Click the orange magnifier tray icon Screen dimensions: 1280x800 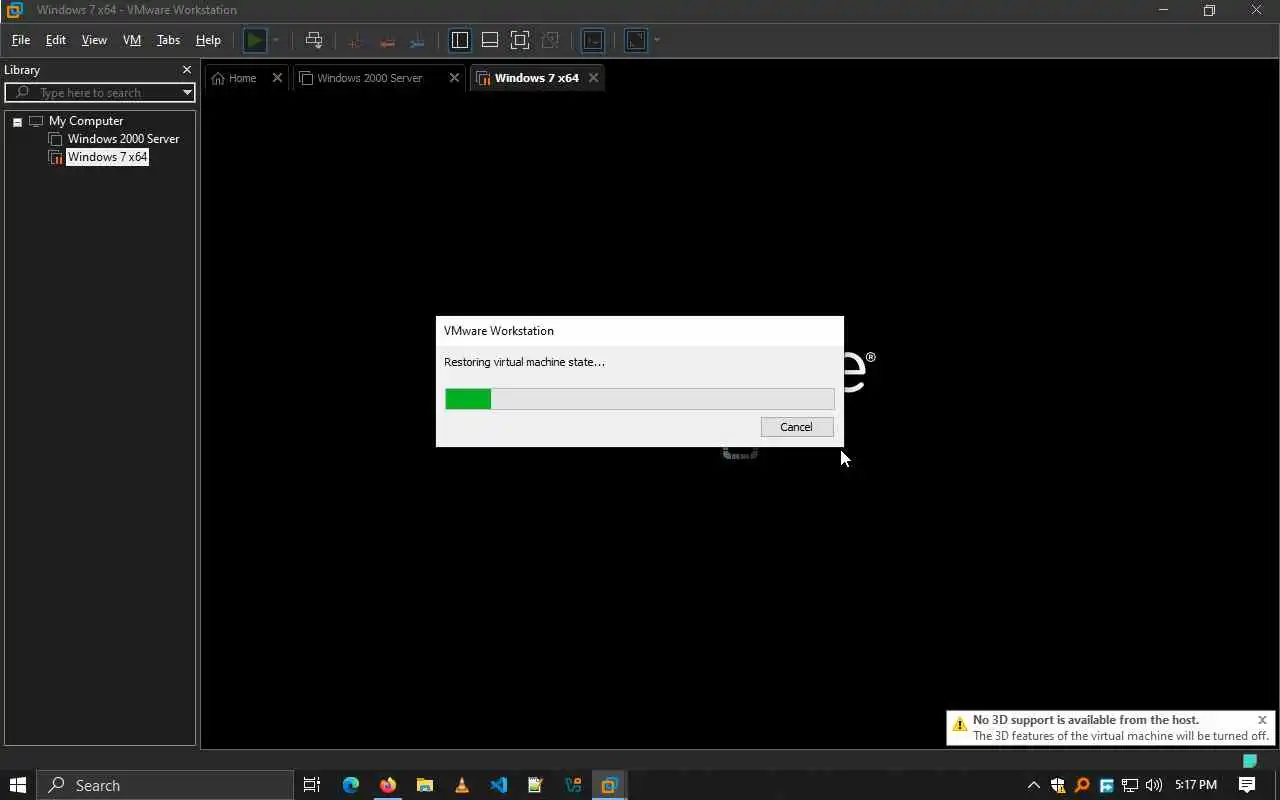1082,785
